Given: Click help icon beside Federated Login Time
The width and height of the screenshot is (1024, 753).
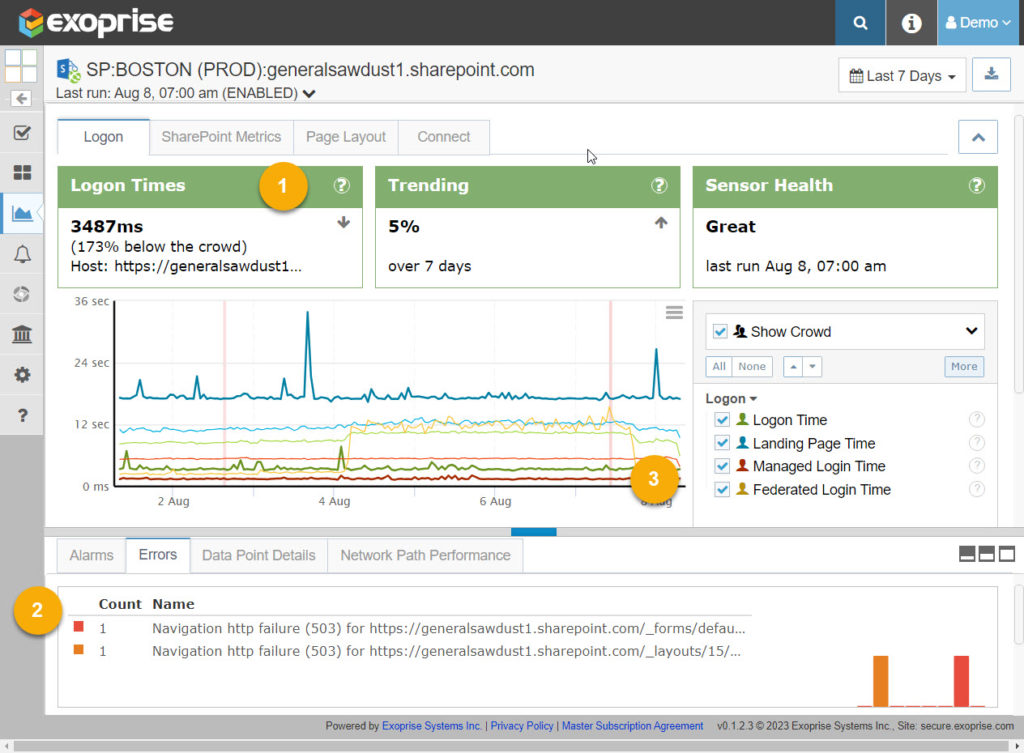Looking at the screenshot, I should click(x=976, y=489).
